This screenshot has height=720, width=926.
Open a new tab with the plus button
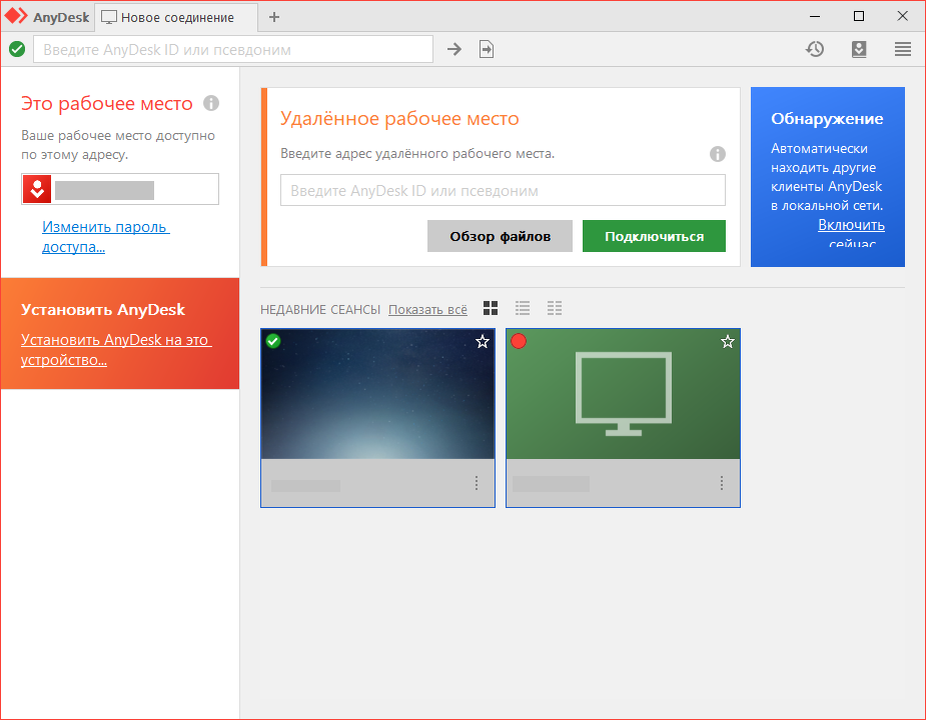pyautogui.click(x=274, y=17)
